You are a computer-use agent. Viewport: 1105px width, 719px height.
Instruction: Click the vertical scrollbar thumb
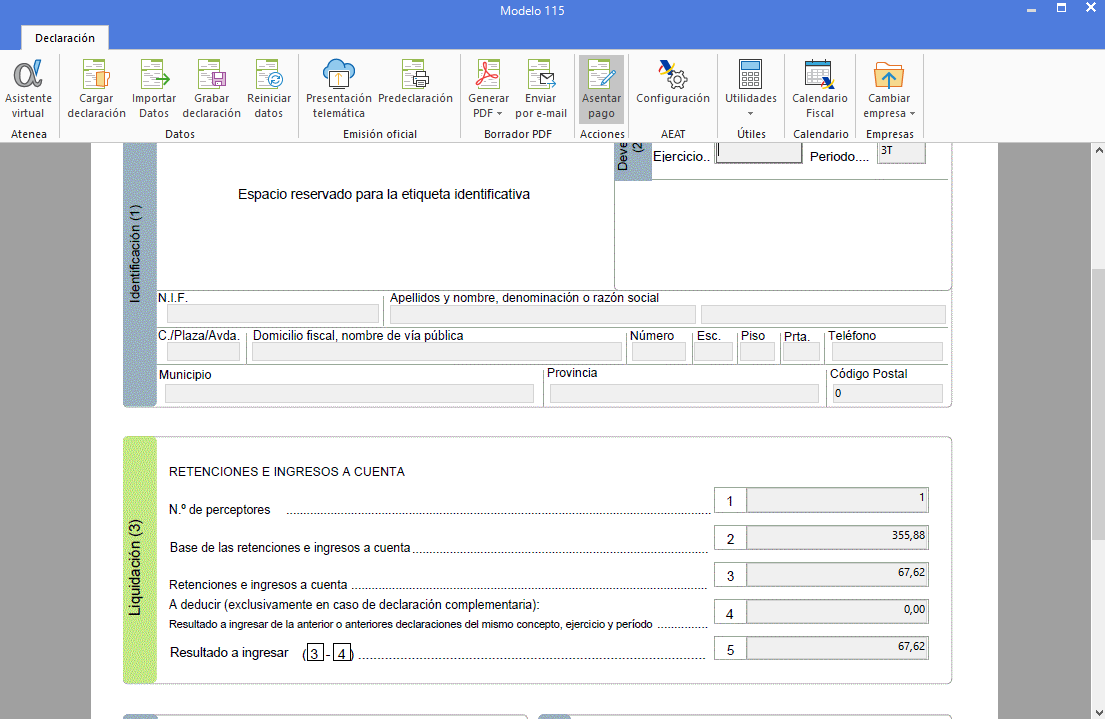point(1098,405)
